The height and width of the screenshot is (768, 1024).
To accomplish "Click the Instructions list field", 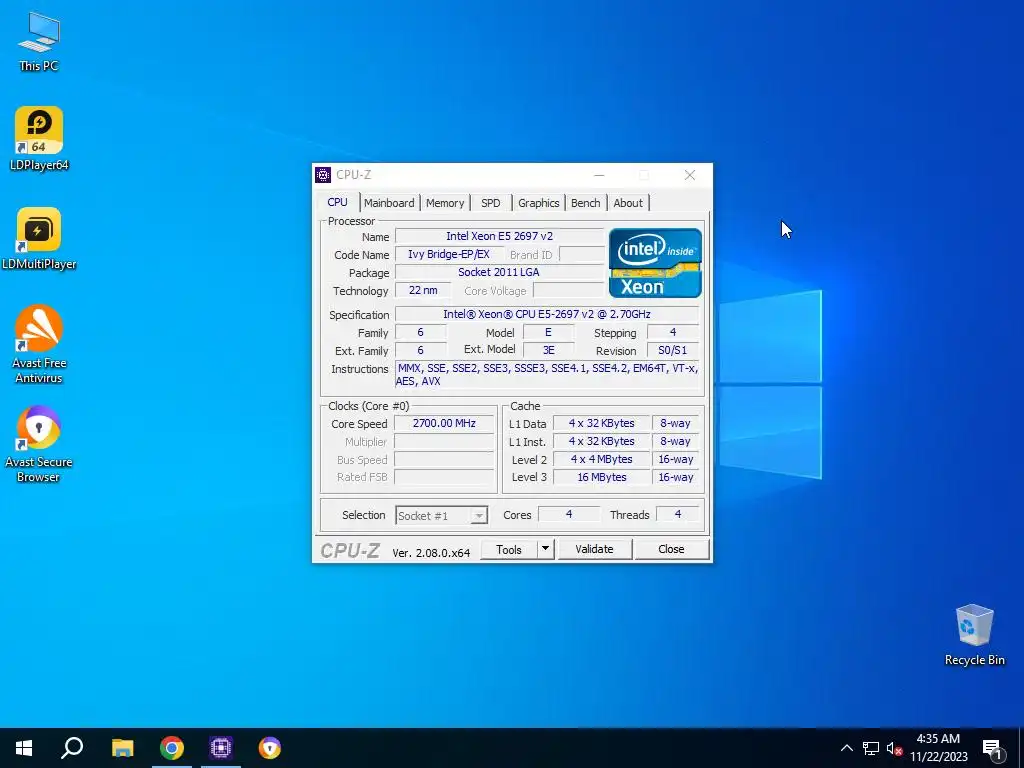I will pos(547,375).
